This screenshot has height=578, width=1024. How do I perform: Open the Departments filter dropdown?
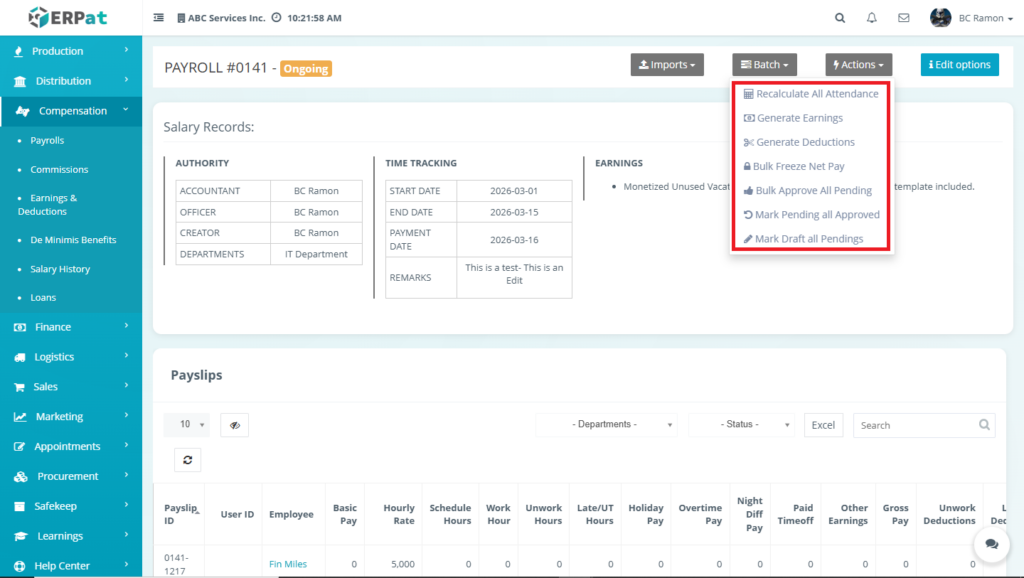coord(606,425)
